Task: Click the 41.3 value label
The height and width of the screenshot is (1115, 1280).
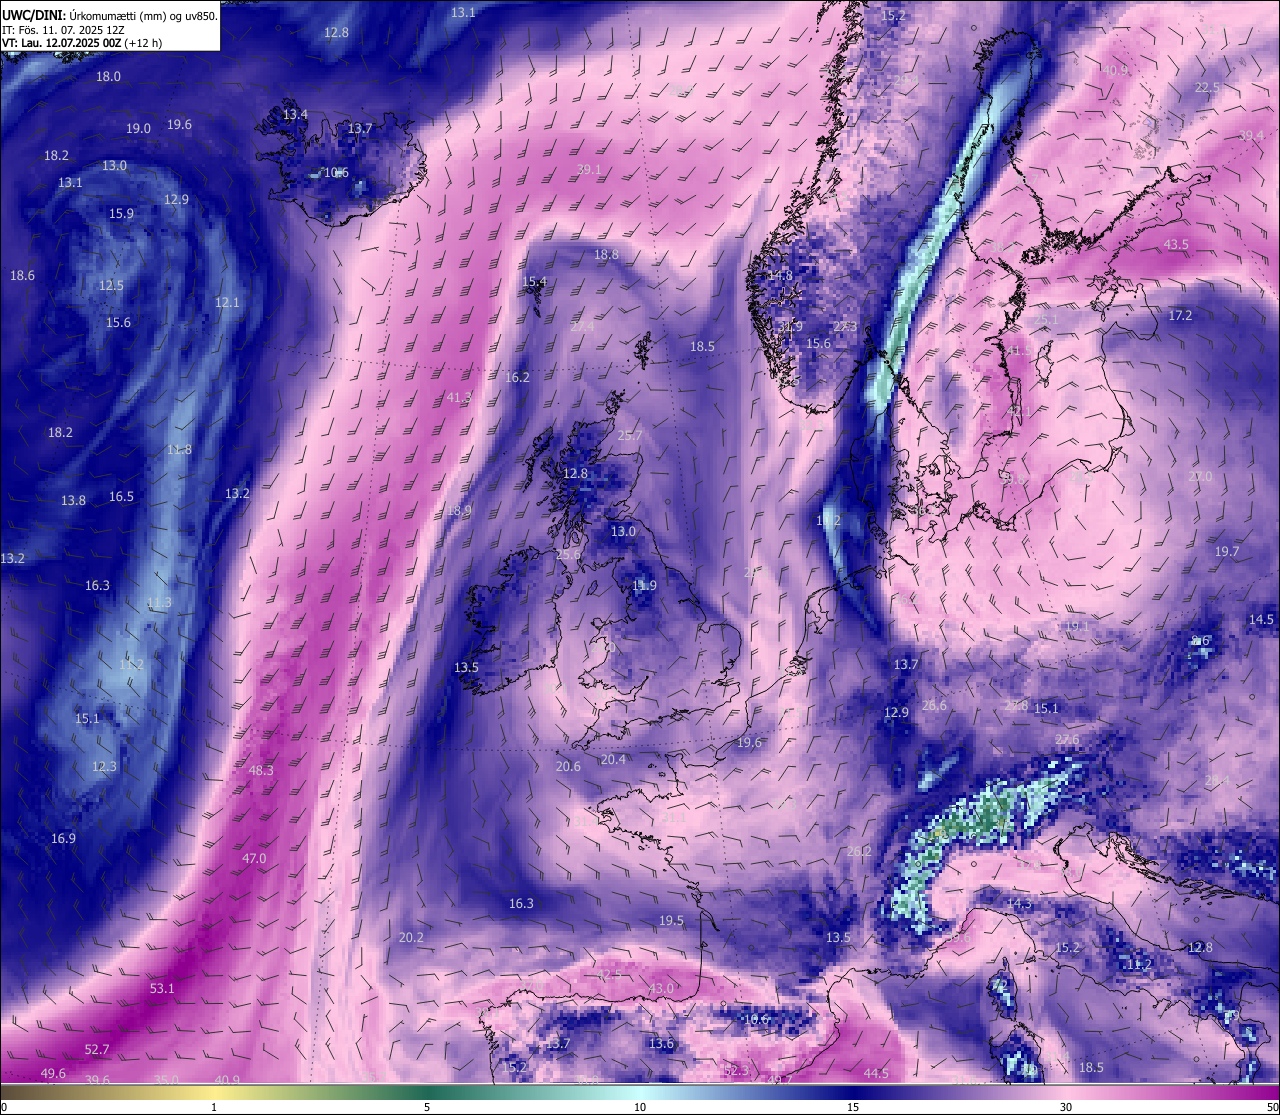Action: coord(459,397)
